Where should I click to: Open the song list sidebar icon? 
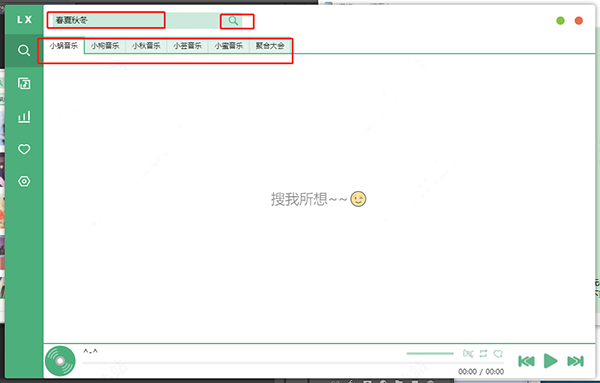24,83
